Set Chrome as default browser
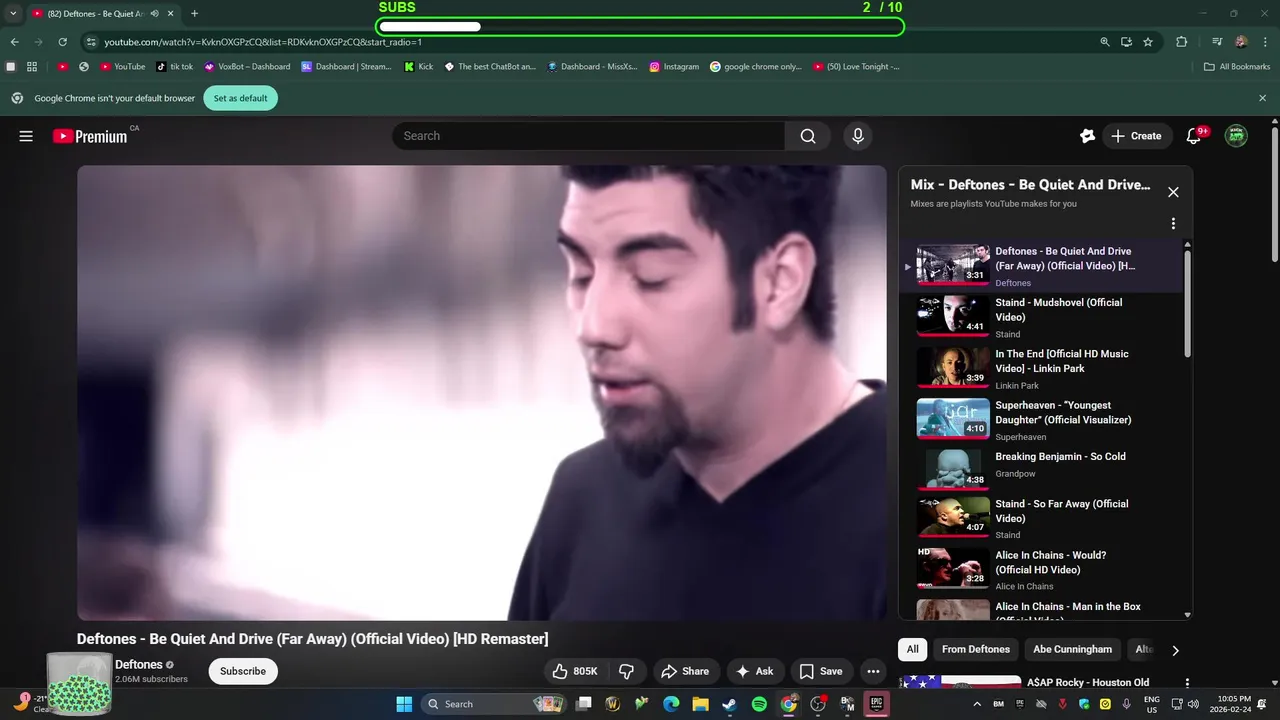The image size is (1280, 720). [x=240, y=98]
